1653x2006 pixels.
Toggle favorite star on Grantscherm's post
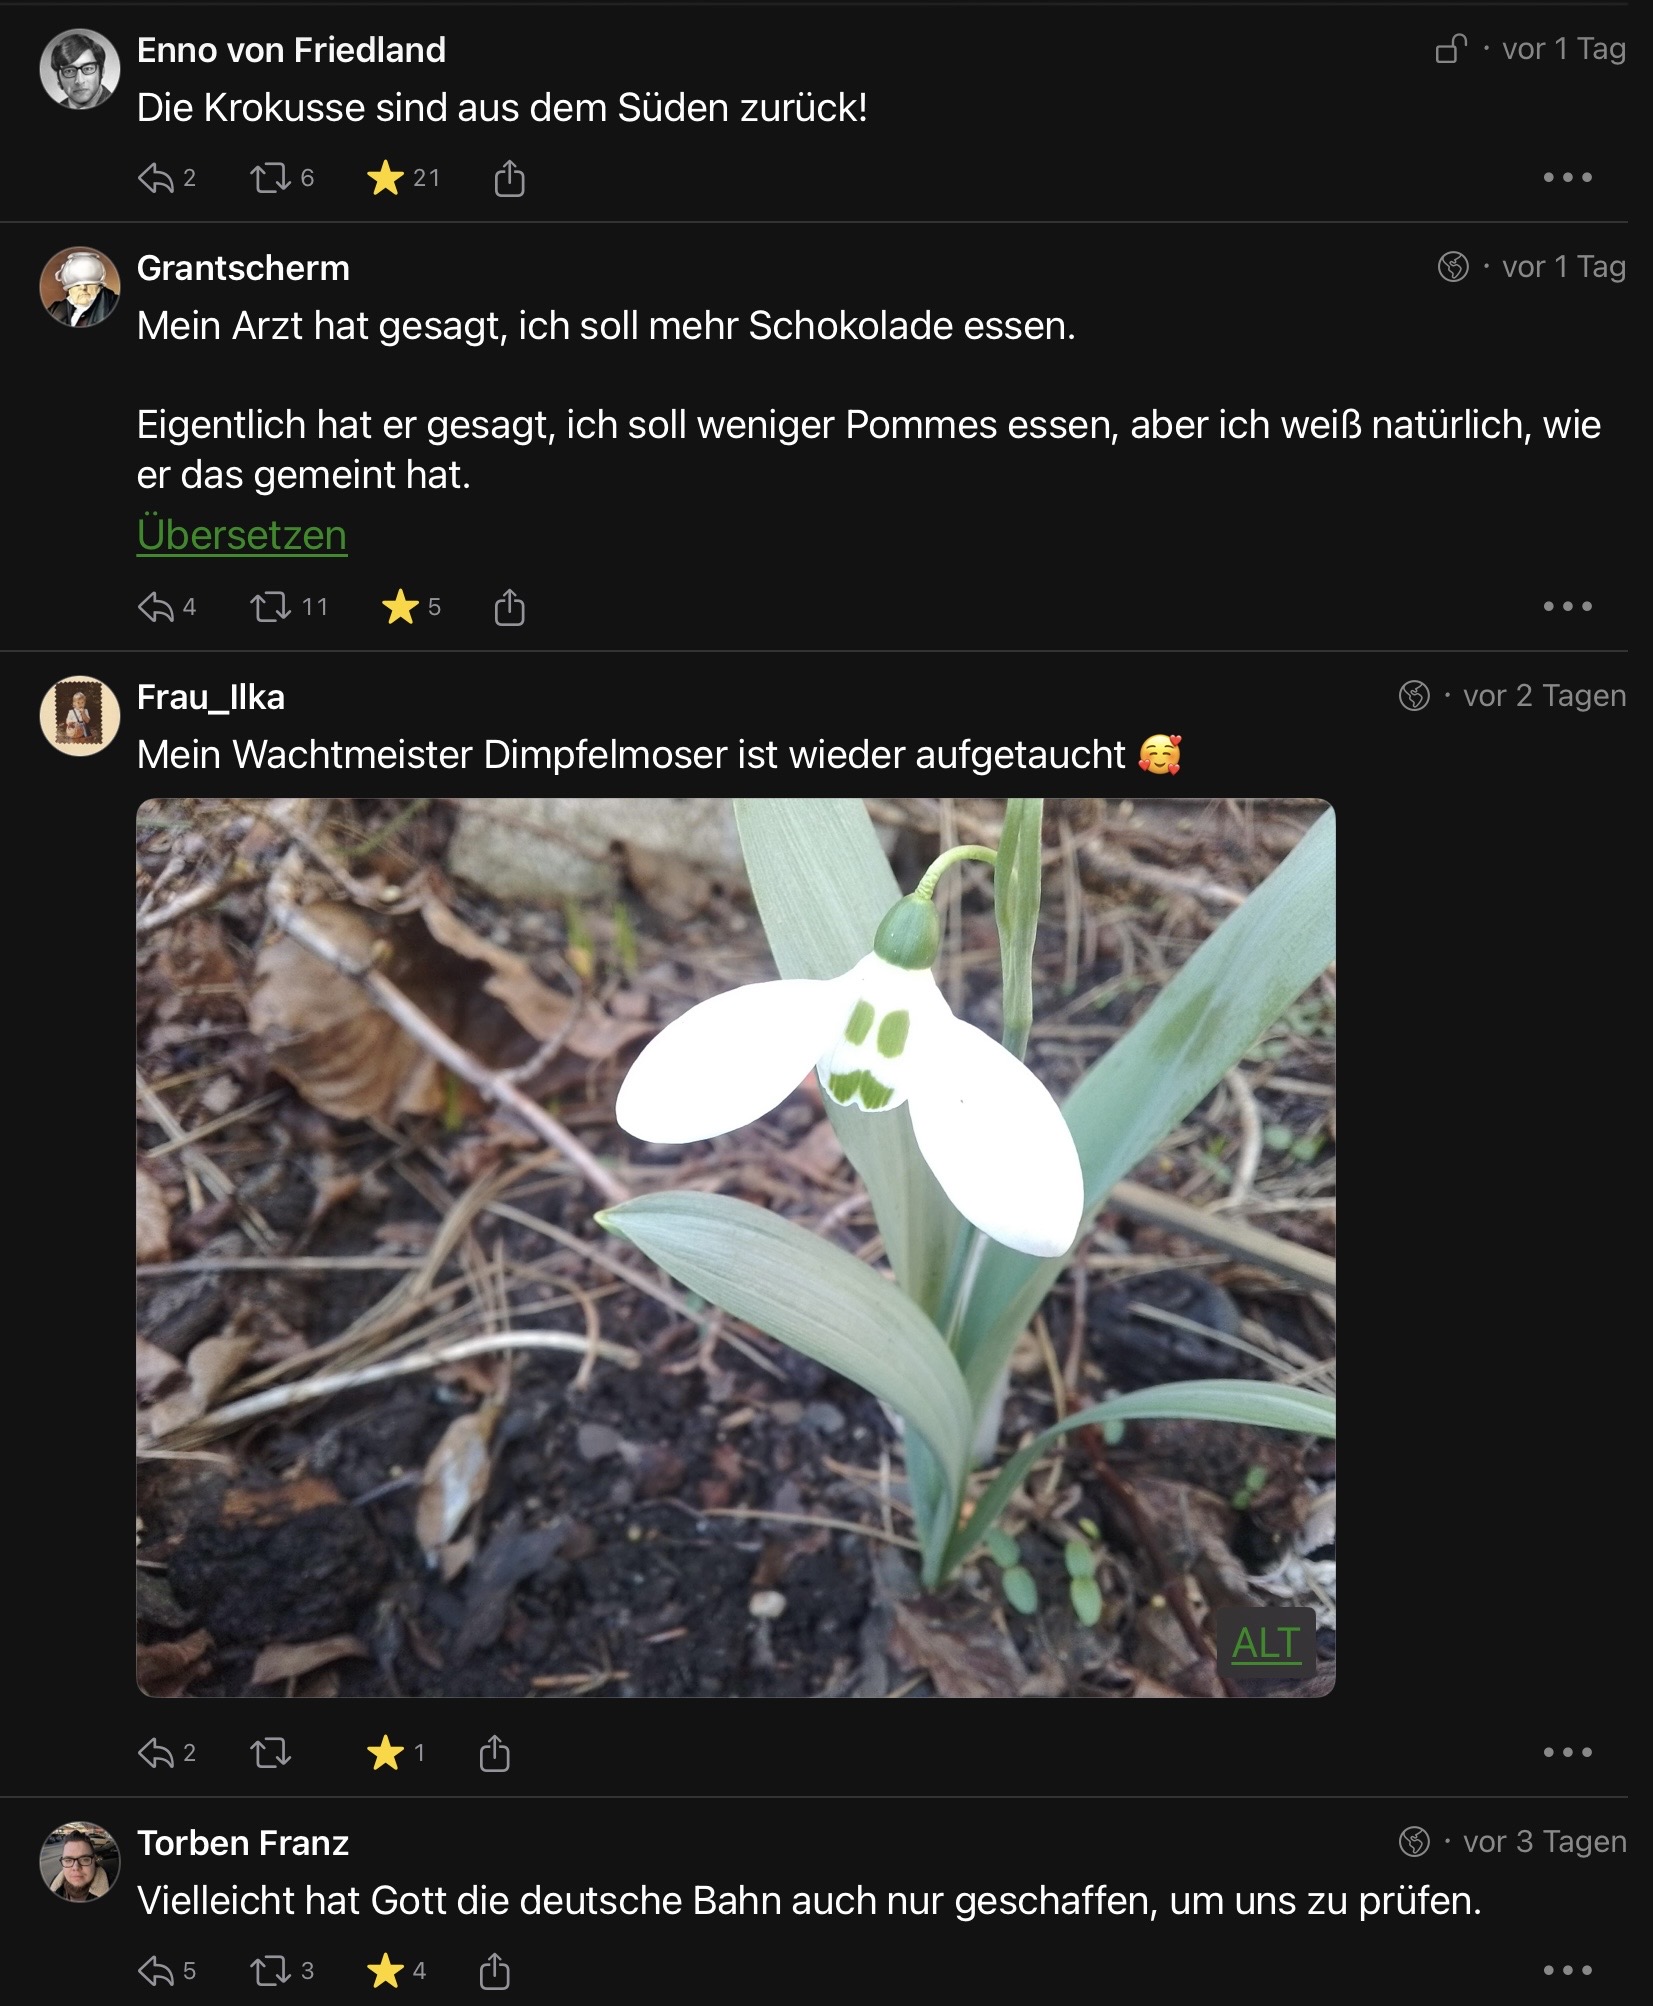pos(400,607)
